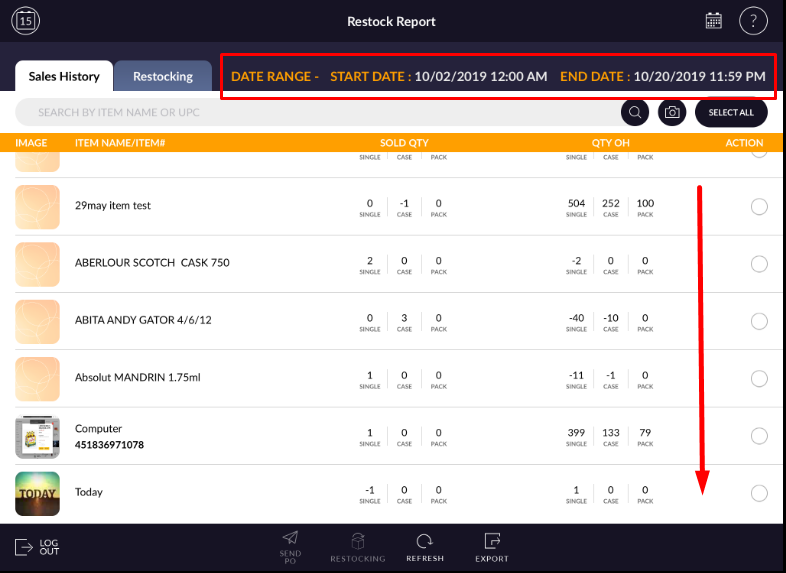Open the help question mark icon
This screenshot has width=786, height=573.
point(753,21)
